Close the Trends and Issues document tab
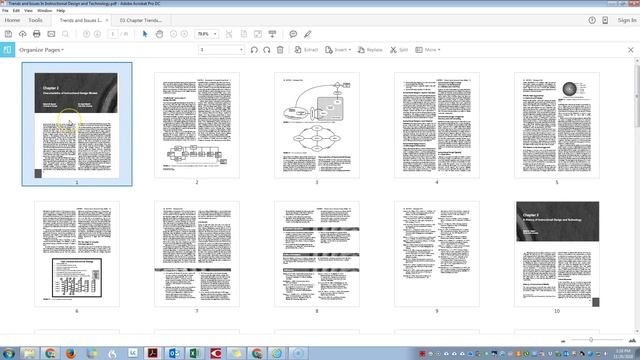The width and height of the screenshot is (640, 360). pyautogui.click(x=107, y=20)
